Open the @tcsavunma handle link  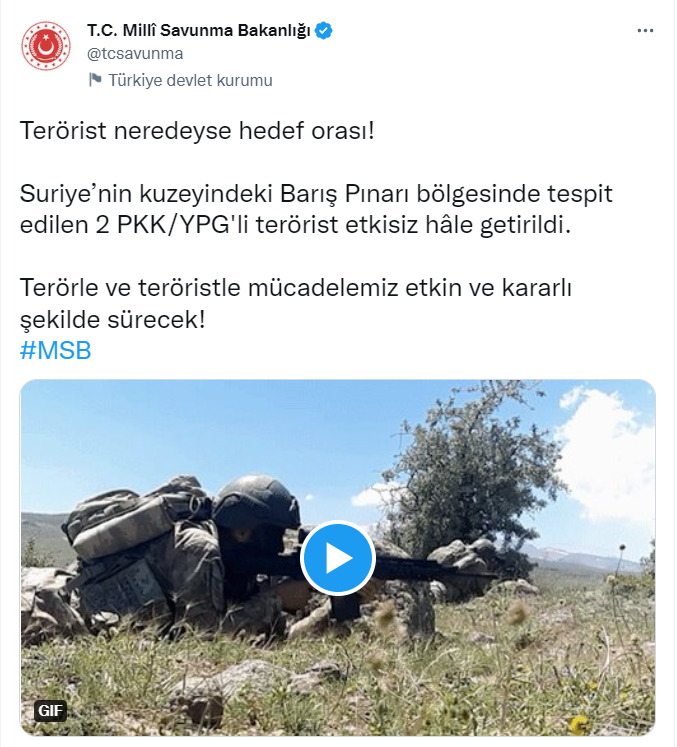point(135,54)
